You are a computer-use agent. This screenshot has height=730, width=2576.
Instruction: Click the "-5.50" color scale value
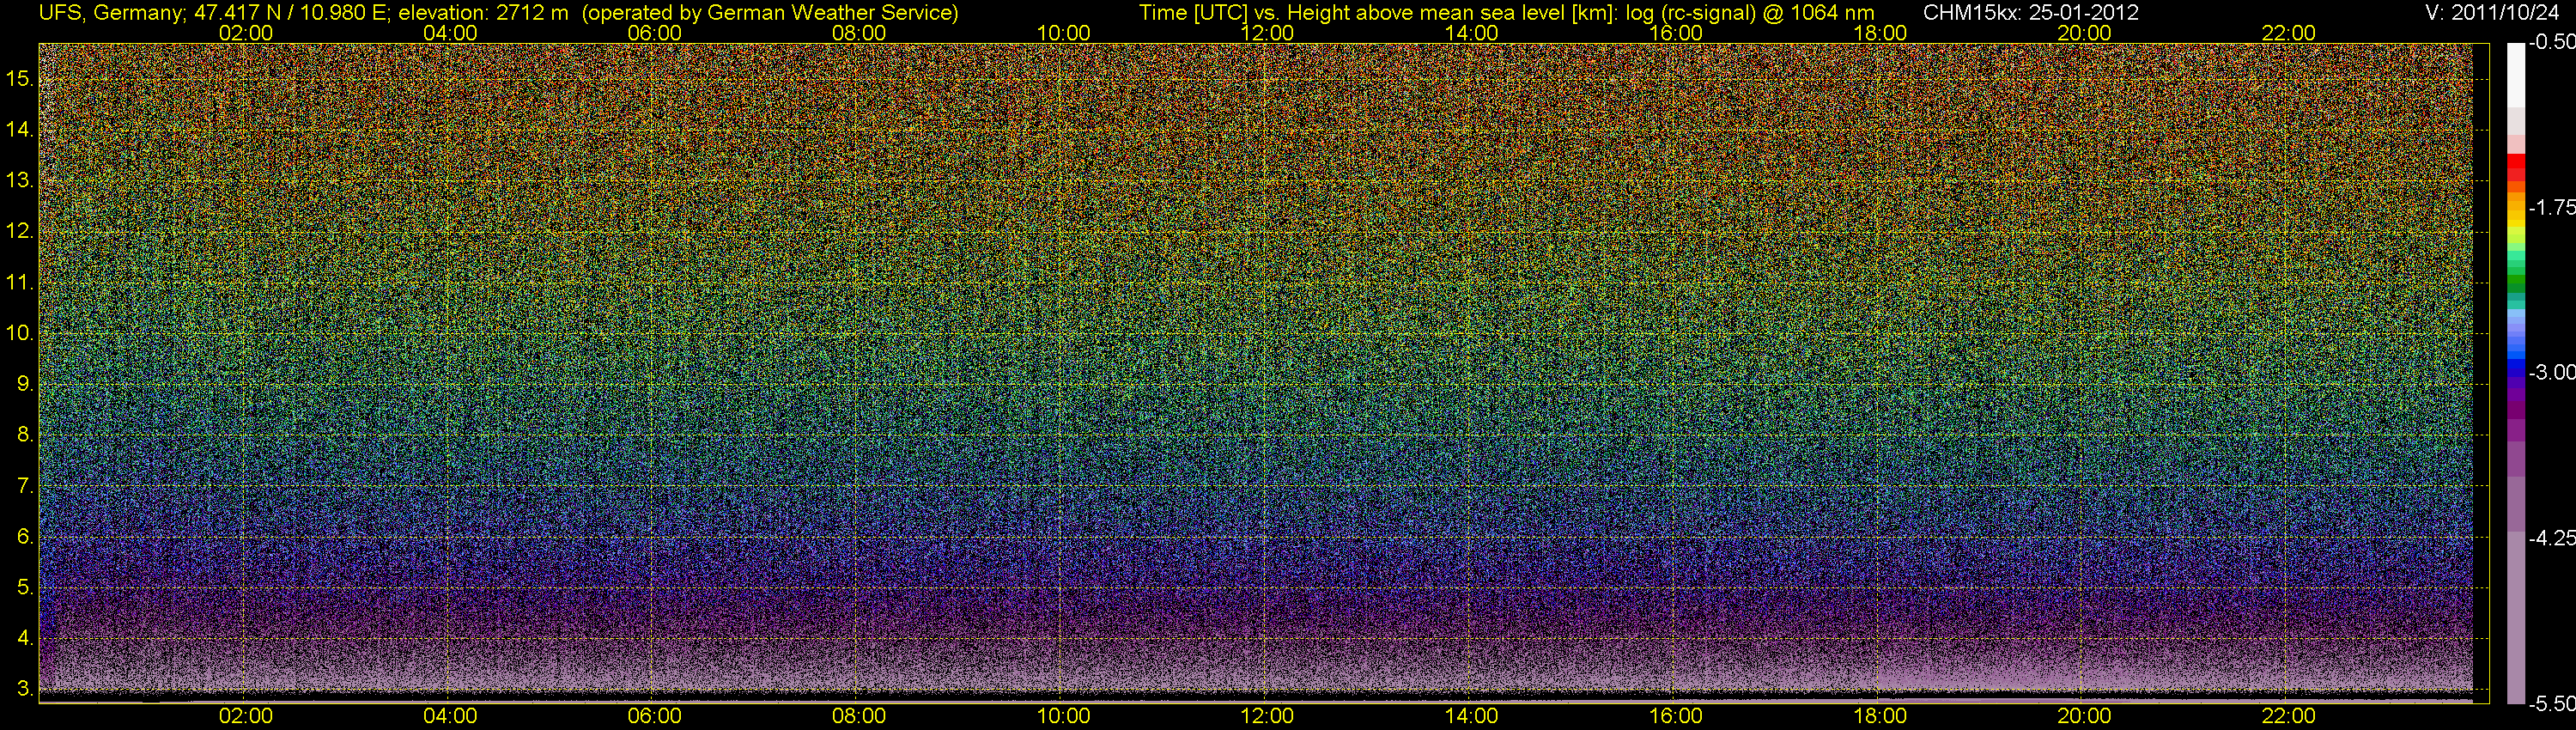(x=2551, y=703)
